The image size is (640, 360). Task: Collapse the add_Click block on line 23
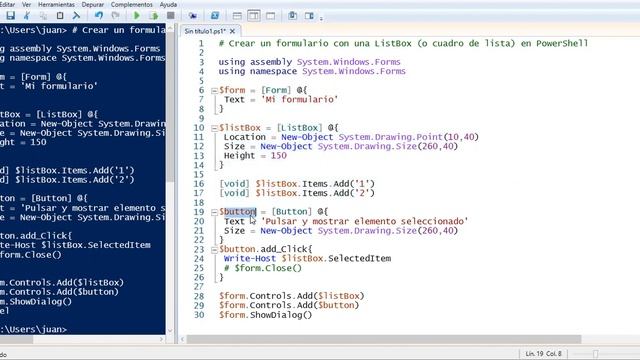(214, 250)
